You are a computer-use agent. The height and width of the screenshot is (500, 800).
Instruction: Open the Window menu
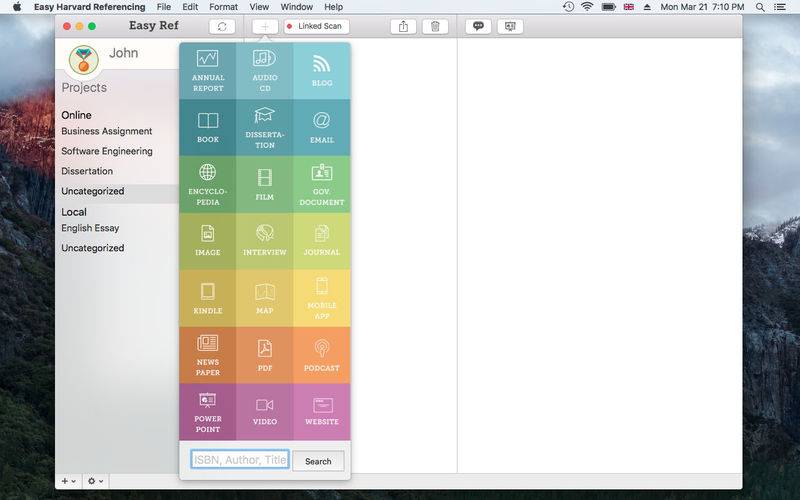[x=296, y=7]
